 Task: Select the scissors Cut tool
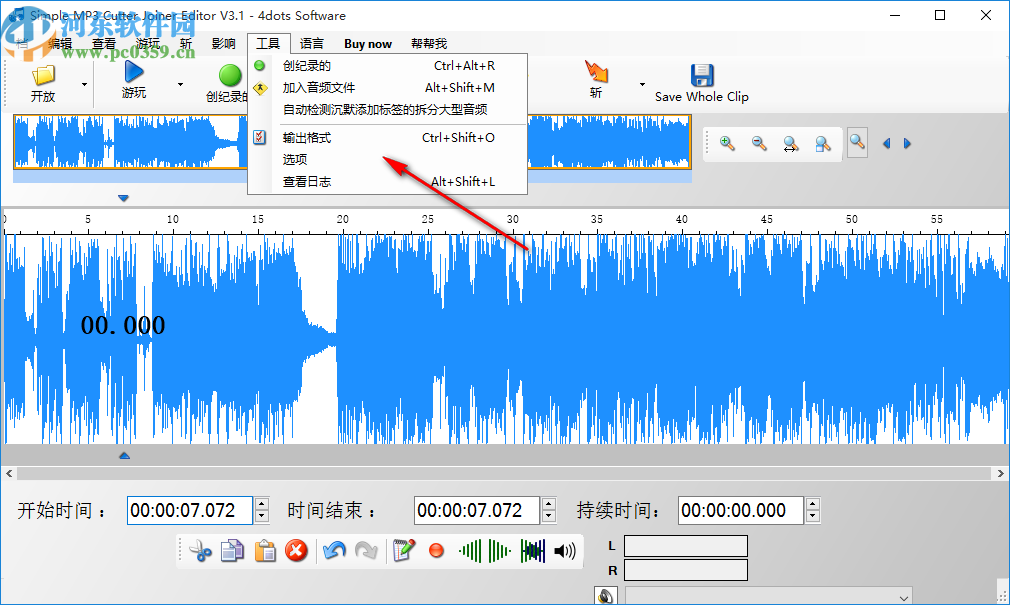coord(200,550)
